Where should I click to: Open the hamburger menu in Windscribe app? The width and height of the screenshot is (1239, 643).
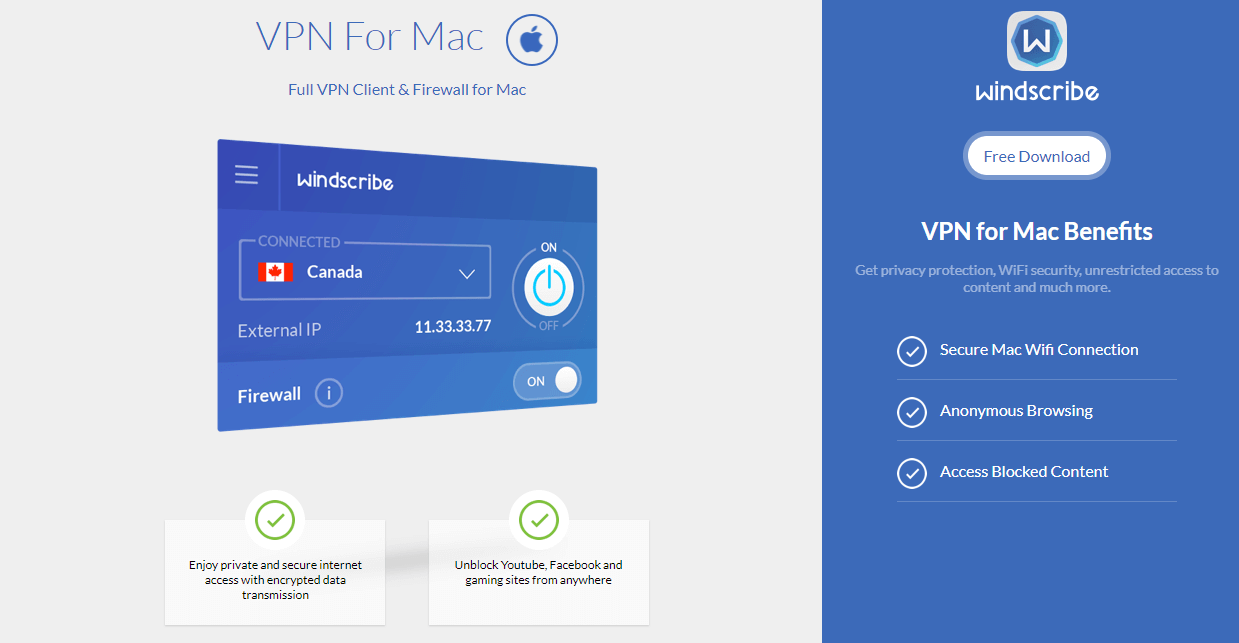click(x=247, y=175)
